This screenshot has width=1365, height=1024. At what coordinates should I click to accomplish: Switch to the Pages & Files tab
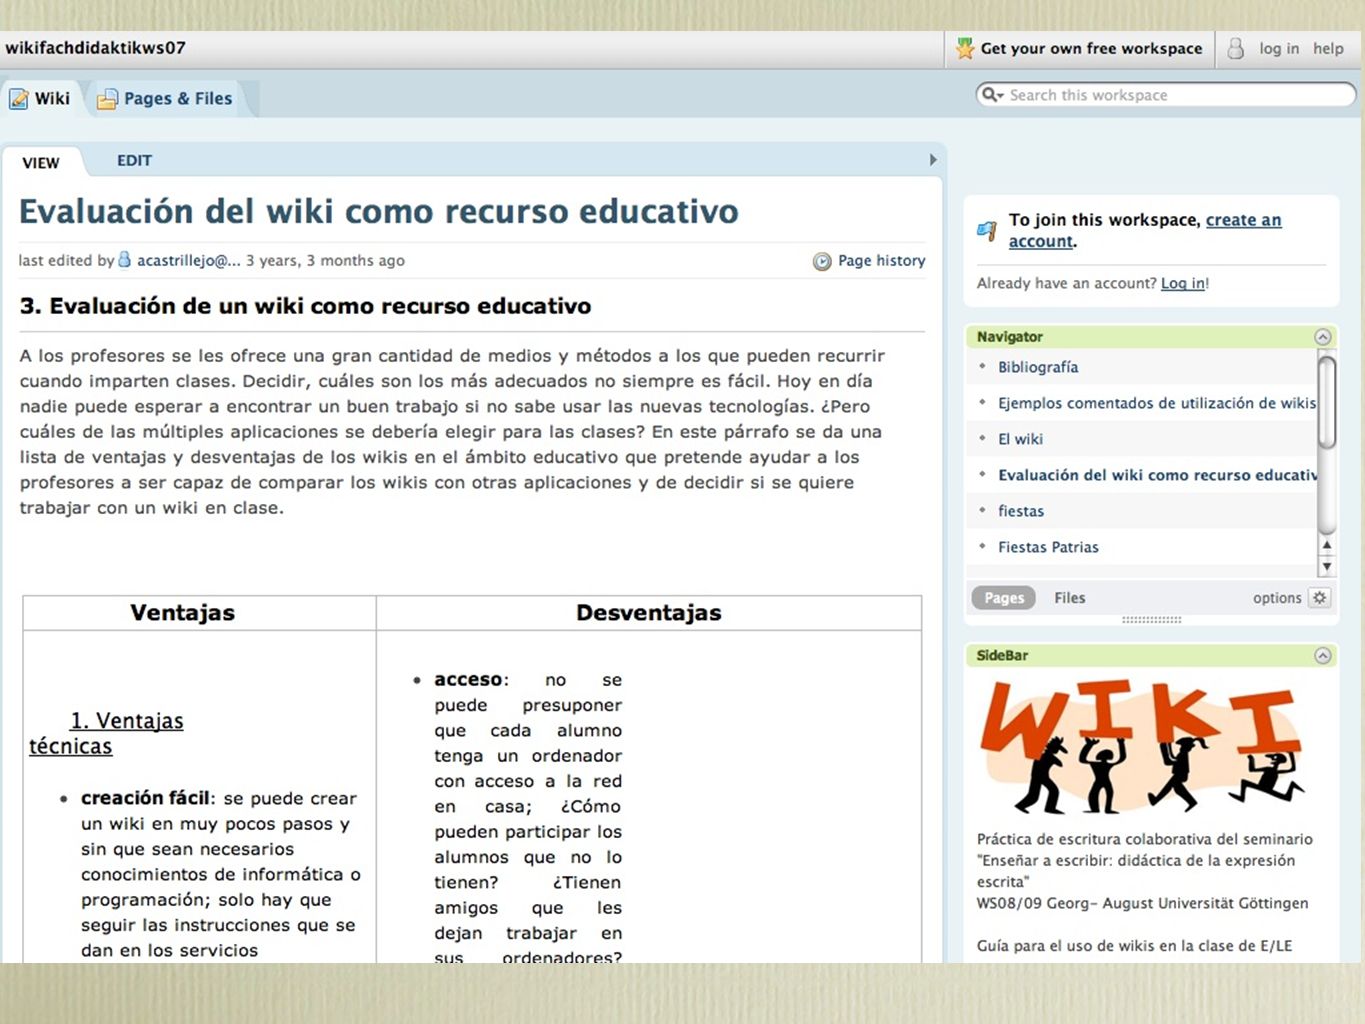[165, 98]
